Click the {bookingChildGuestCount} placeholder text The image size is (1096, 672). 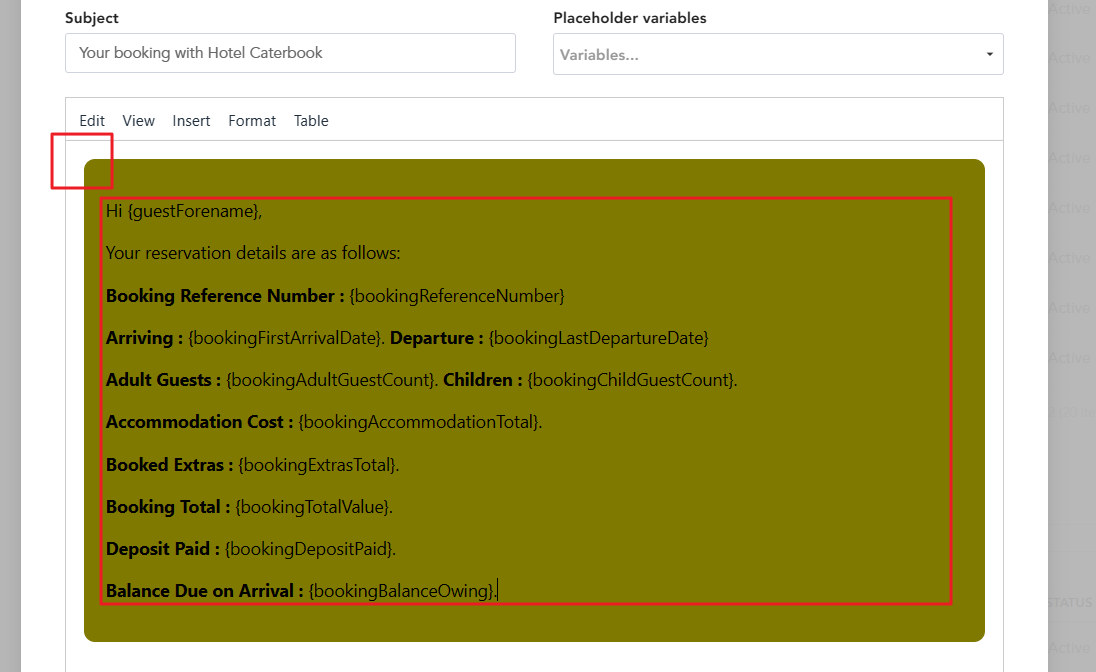pos(630,380)
